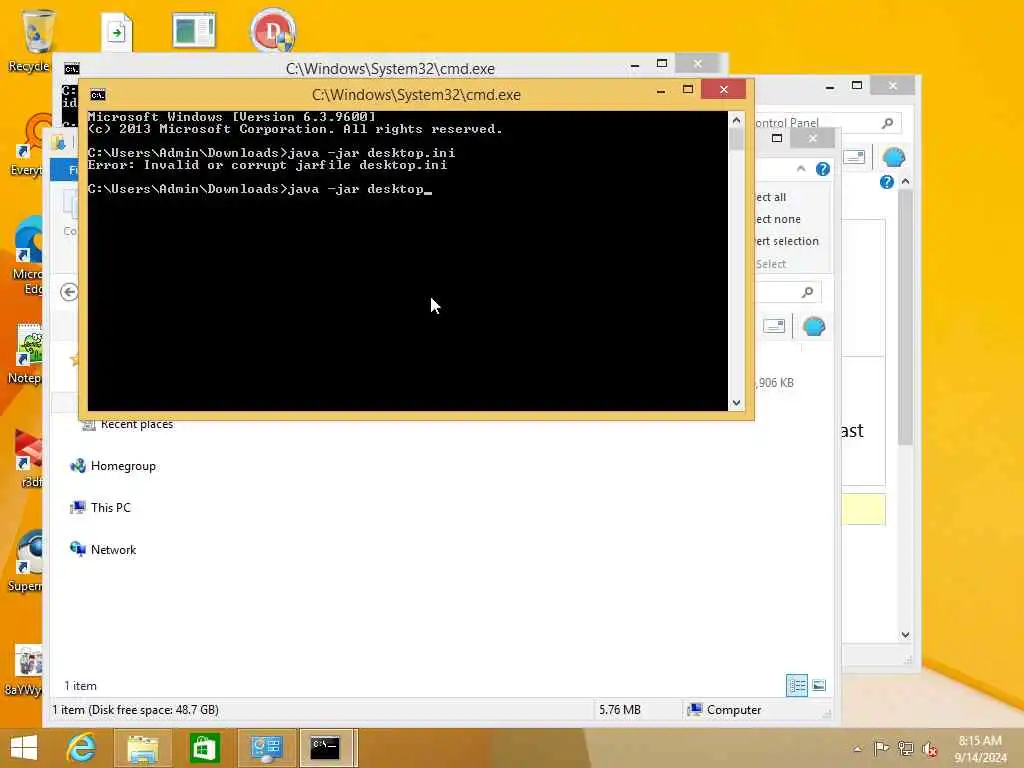Screen dimensions: 1024x768
Task: Choose Select none in the Explorer ribbon
Action: pyautogui.click(x=777, y=219)
